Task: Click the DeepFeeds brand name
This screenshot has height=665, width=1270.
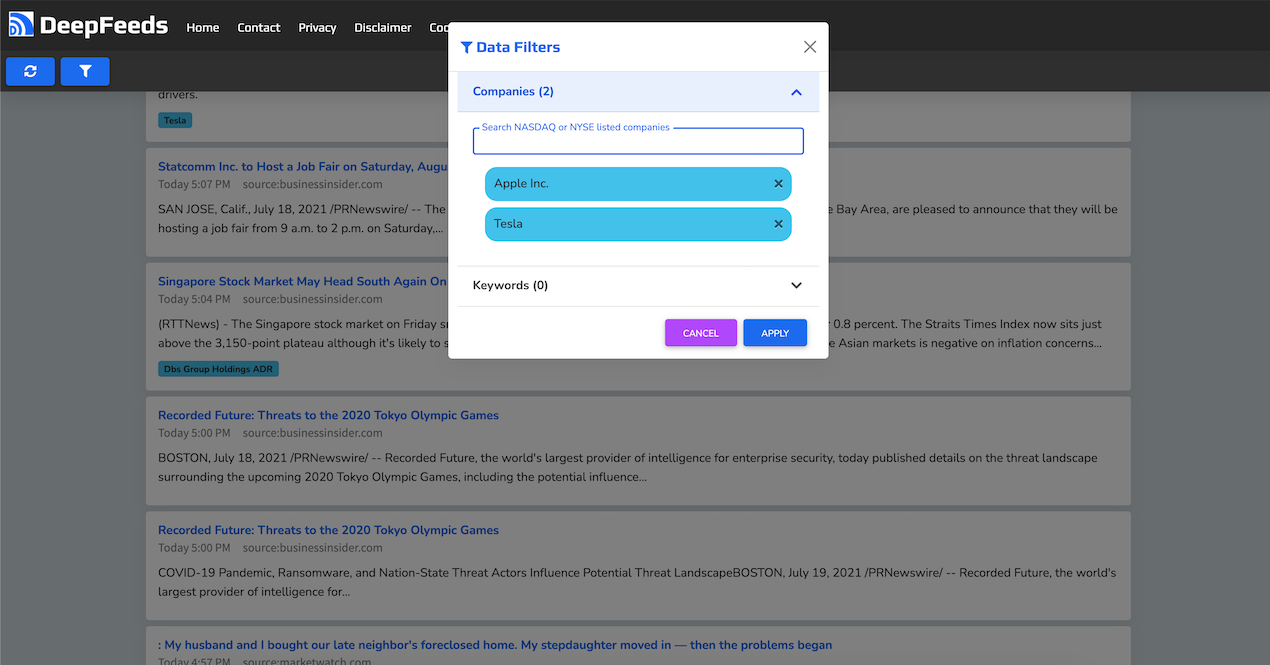Action: click(x=104, y=26)
